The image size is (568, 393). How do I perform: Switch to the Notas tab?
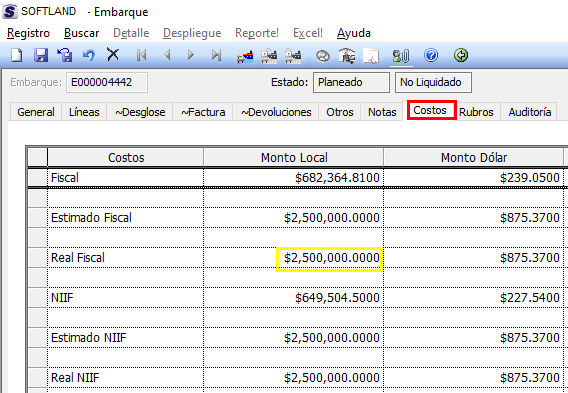tap(382, 112)
